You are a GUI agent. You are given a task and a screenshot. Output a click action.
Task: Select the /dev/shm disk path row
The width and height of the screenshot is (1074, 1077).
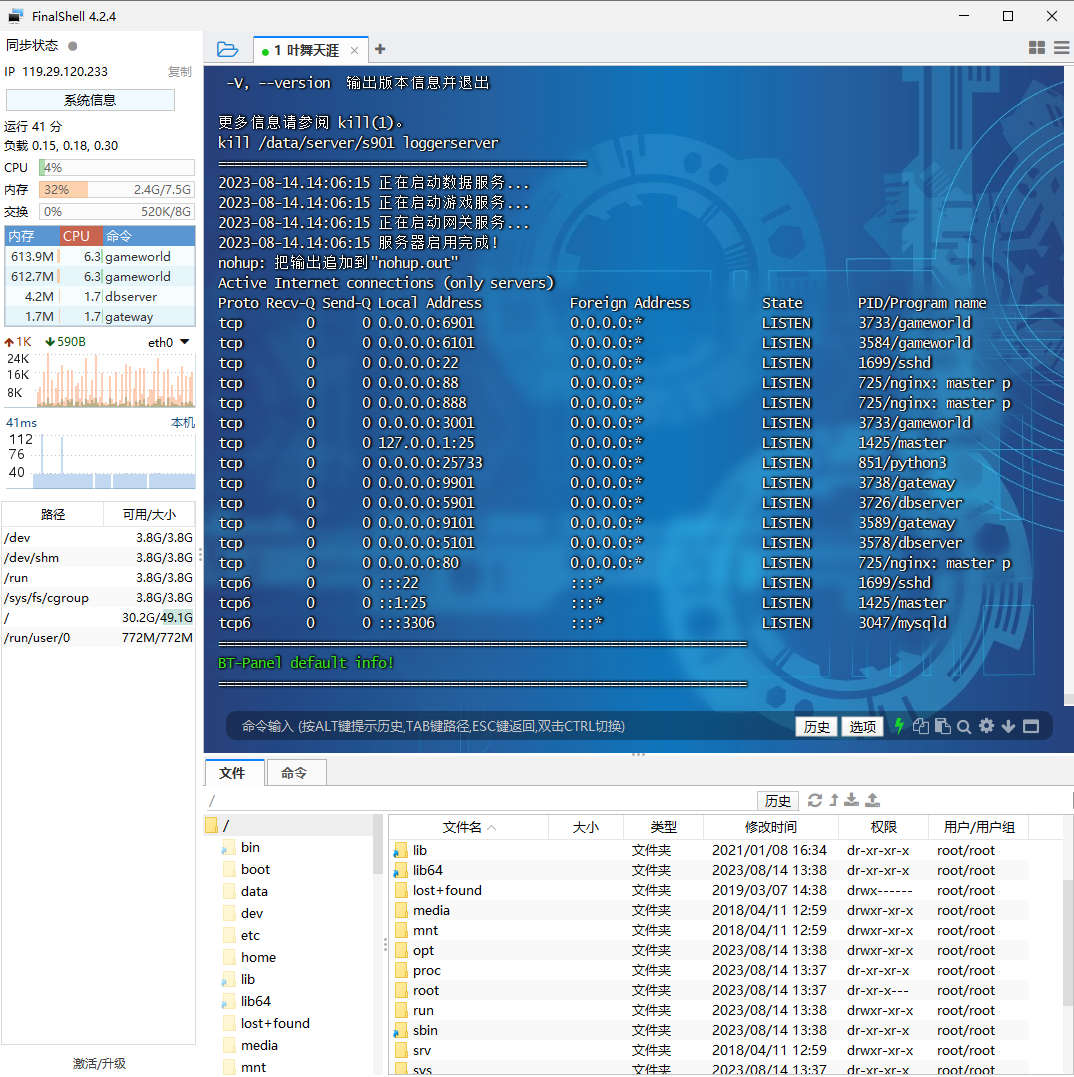tap(99, 558)
